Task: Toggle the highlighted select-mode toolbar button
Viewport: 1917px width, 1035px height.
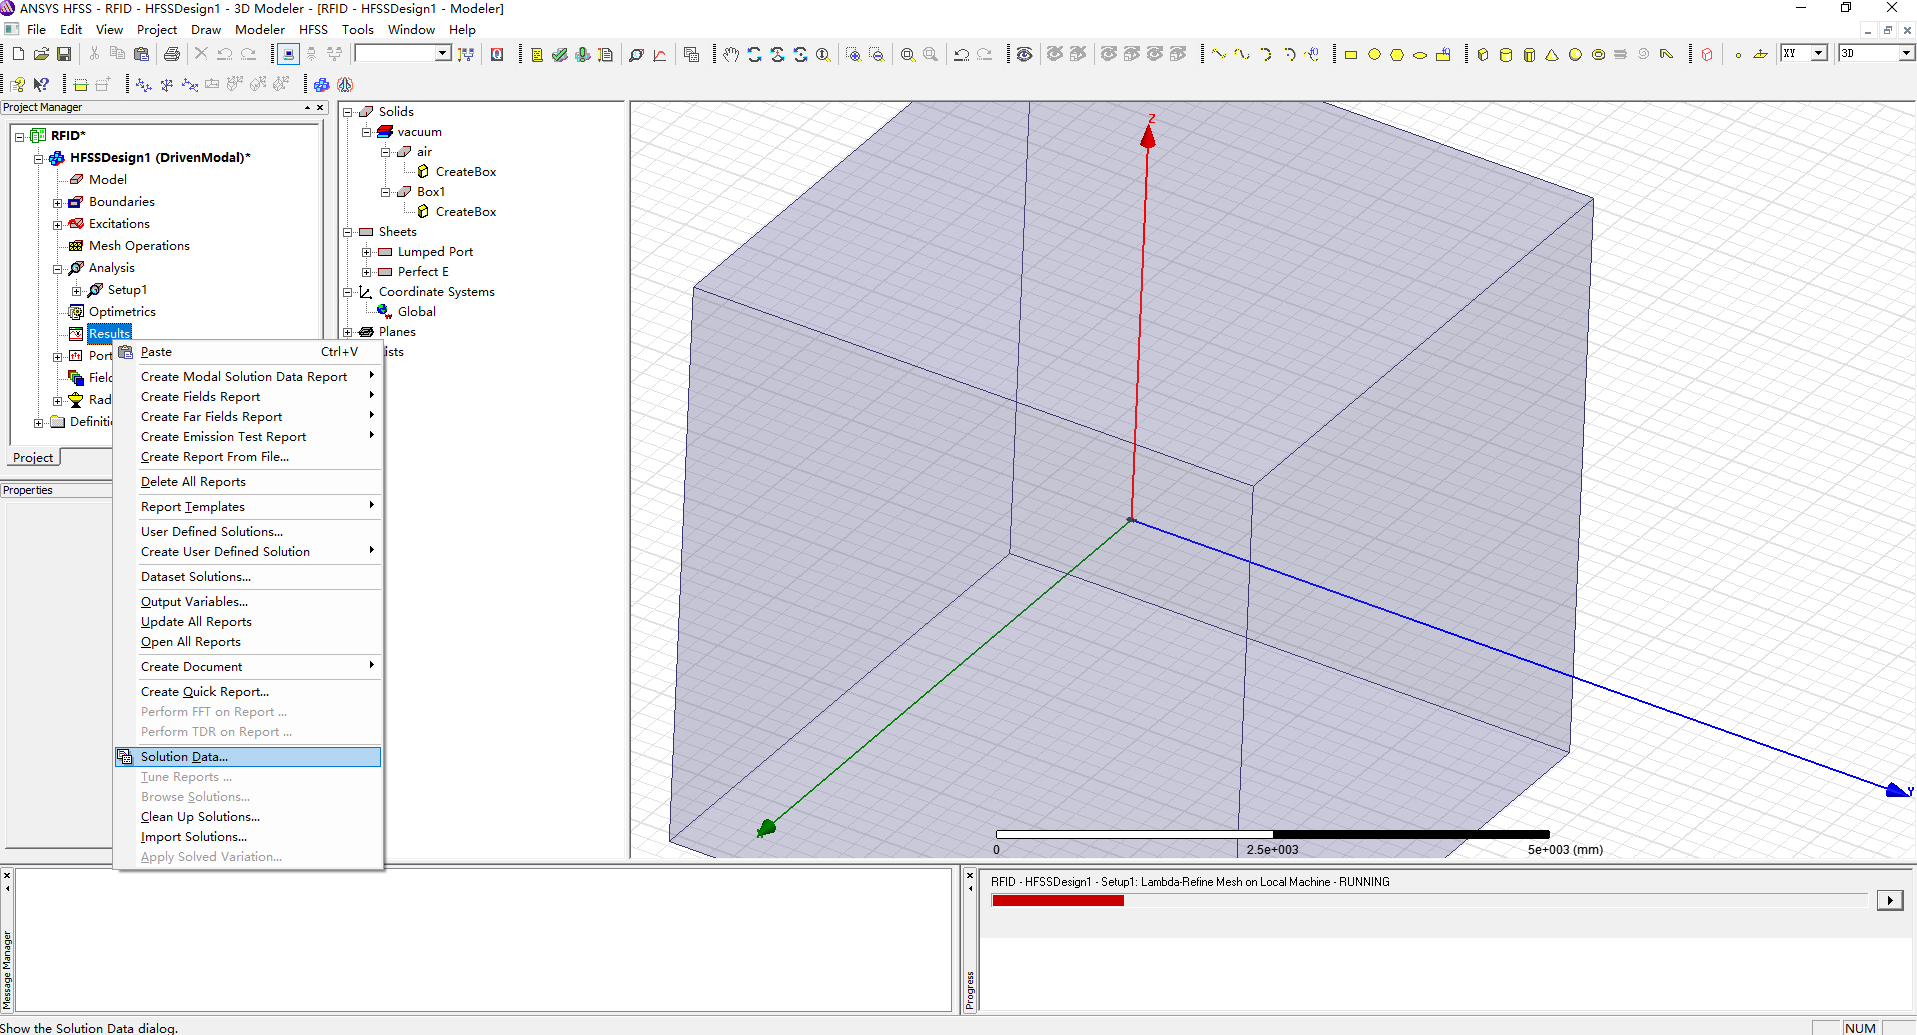Action: 288,54
